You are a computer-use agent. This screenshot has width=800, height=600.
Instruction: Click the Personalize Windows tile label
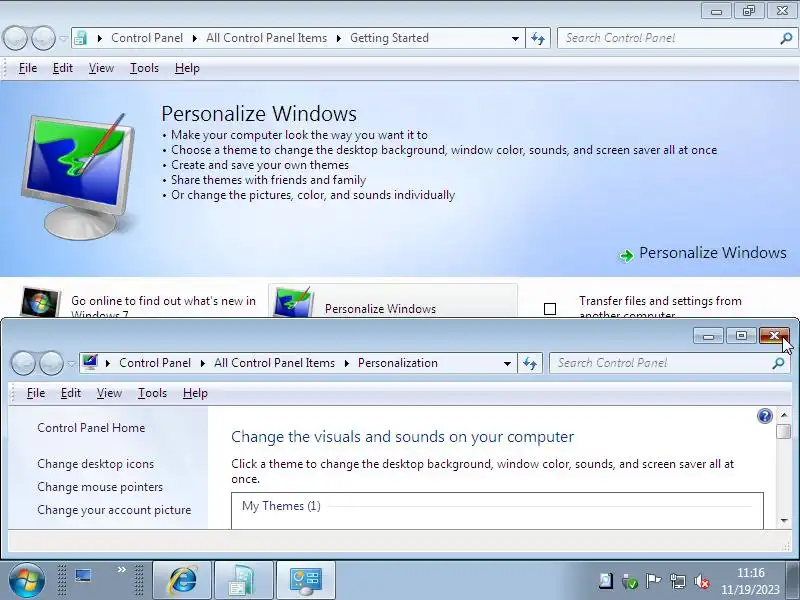(x=380, y=309)
